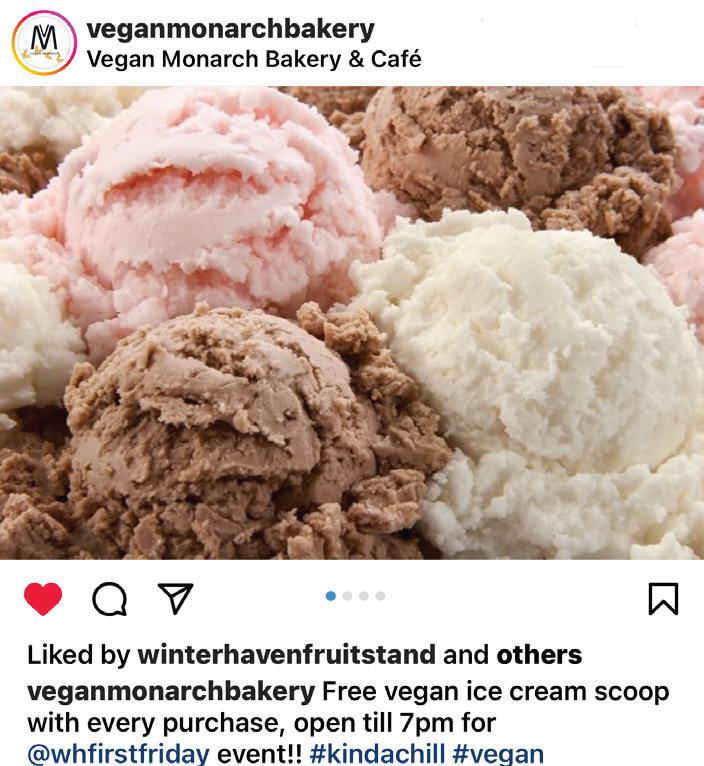Open winterhavenfruitstand's profile from likes
This screenshot has width=704, height=766.
286,655
